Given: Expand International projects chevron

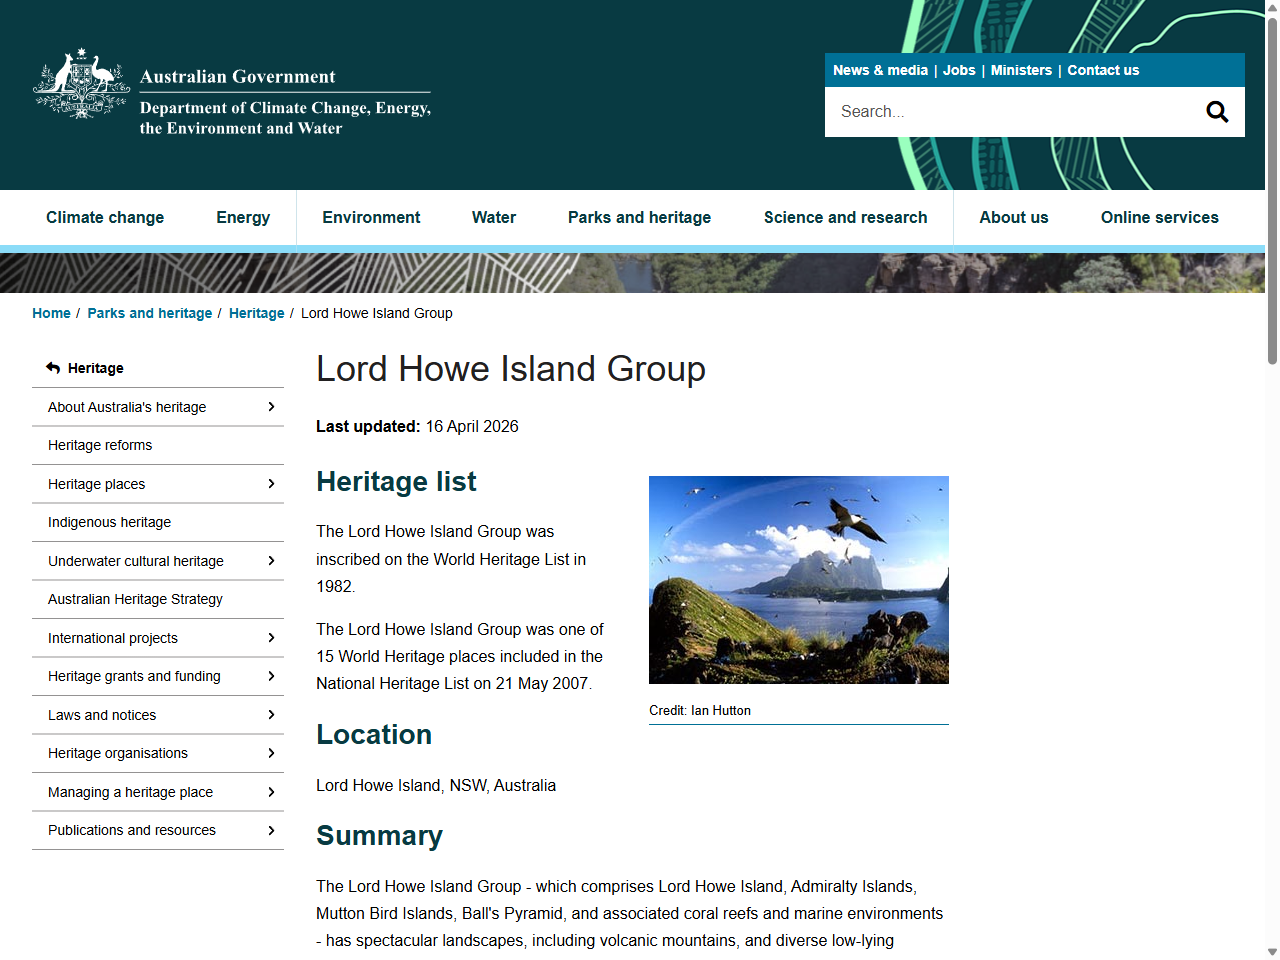Looking at the screenshot, I should [x=271, y=637].
